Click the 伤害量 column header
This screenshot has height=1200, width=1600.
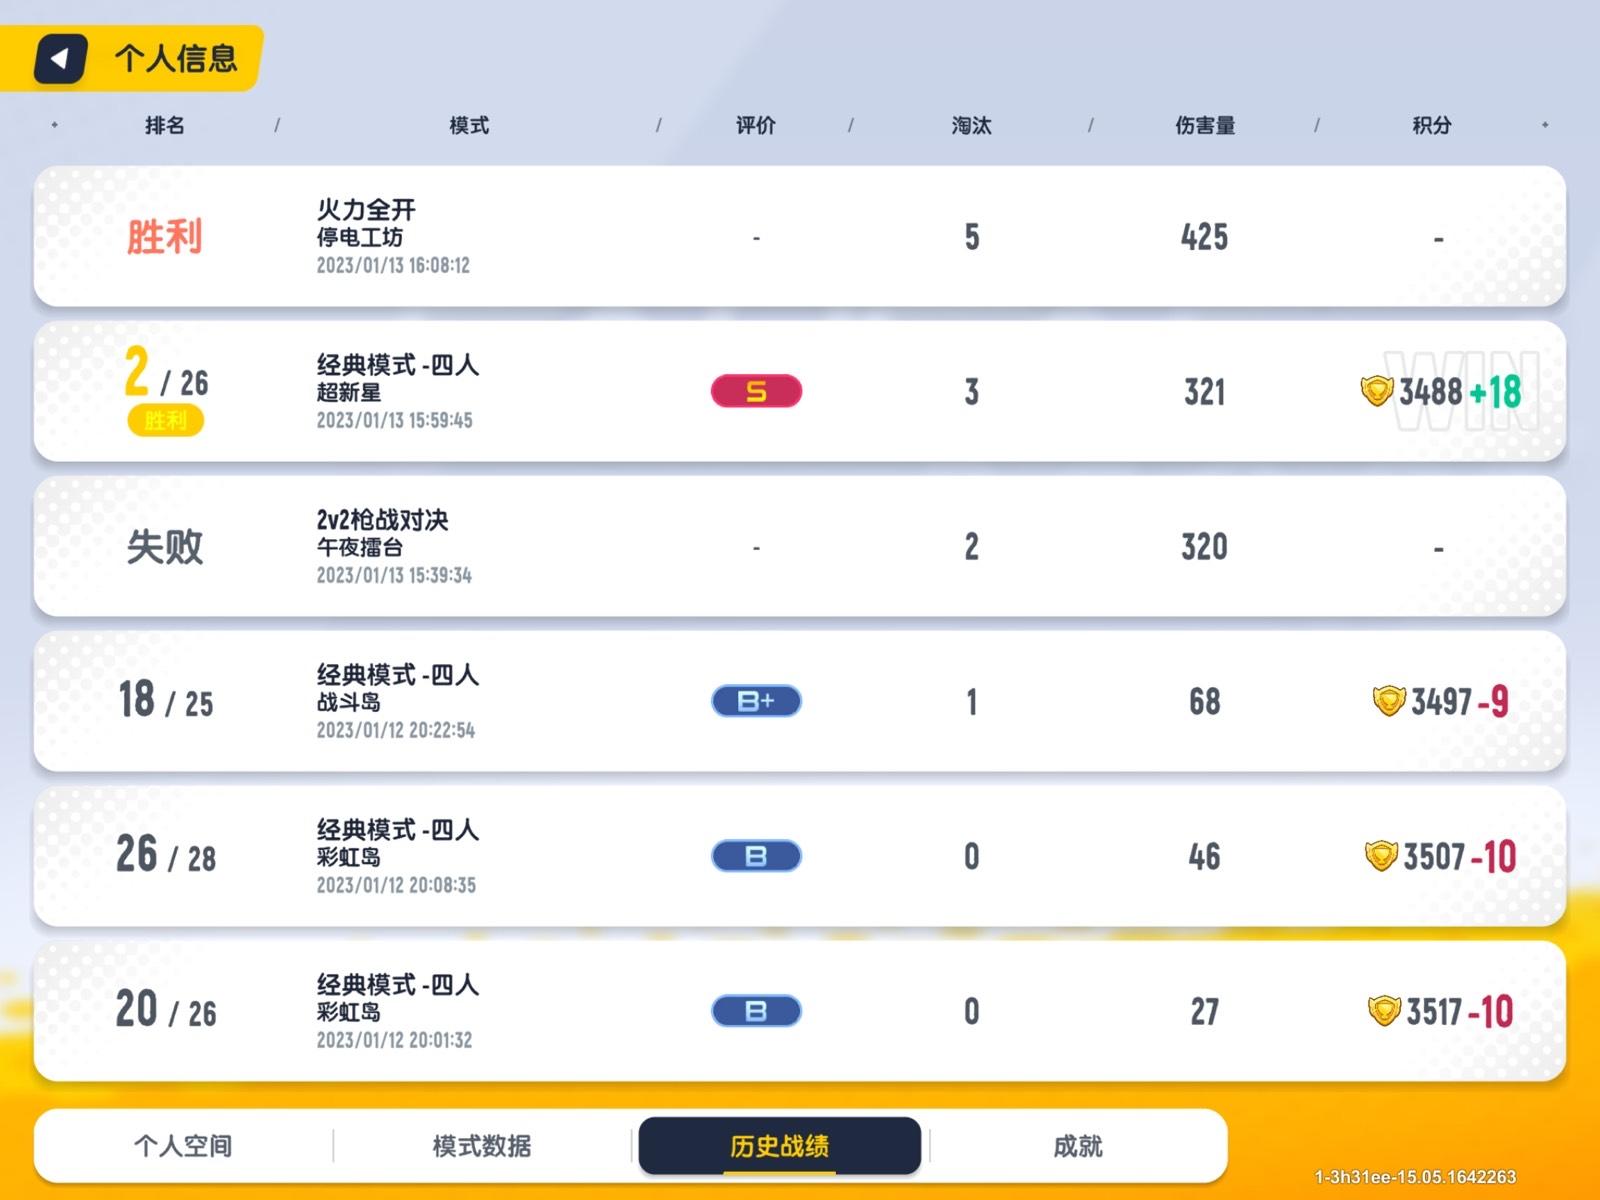point(1205,125)
